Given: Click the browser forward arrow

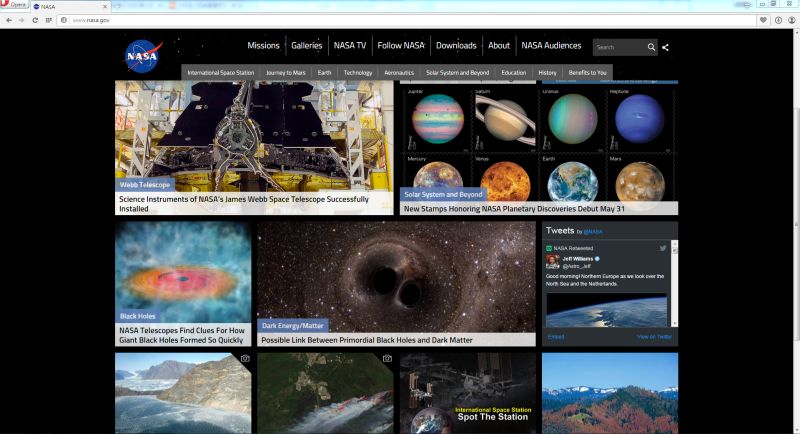Looking at the screenshot, I should point(21,20).
